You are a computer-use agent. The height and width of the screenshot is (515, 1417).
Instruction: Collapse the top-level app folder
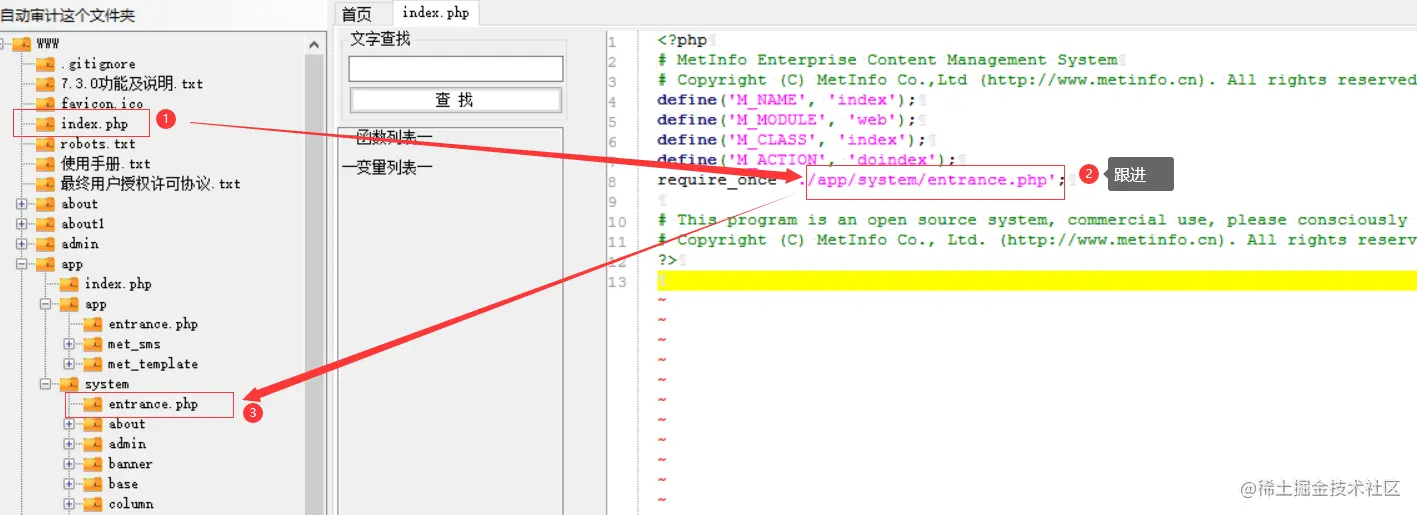(x=22, y=264)
